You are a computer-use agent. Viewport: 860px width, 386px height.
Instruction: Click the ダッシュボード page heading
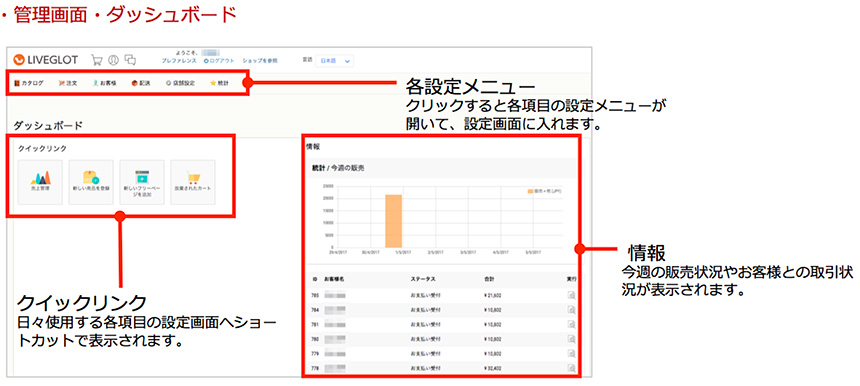tap(48, 126)
